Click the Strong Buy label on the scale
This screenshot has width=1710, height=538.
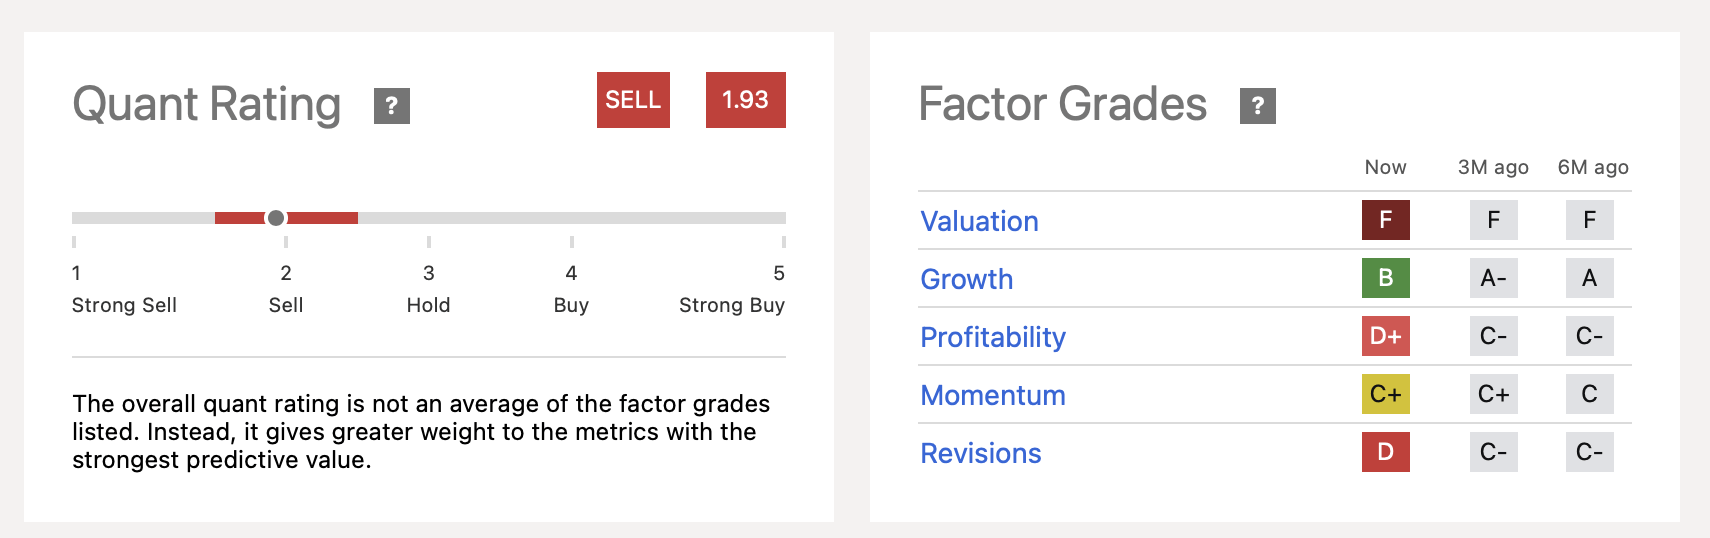point(731,305)
